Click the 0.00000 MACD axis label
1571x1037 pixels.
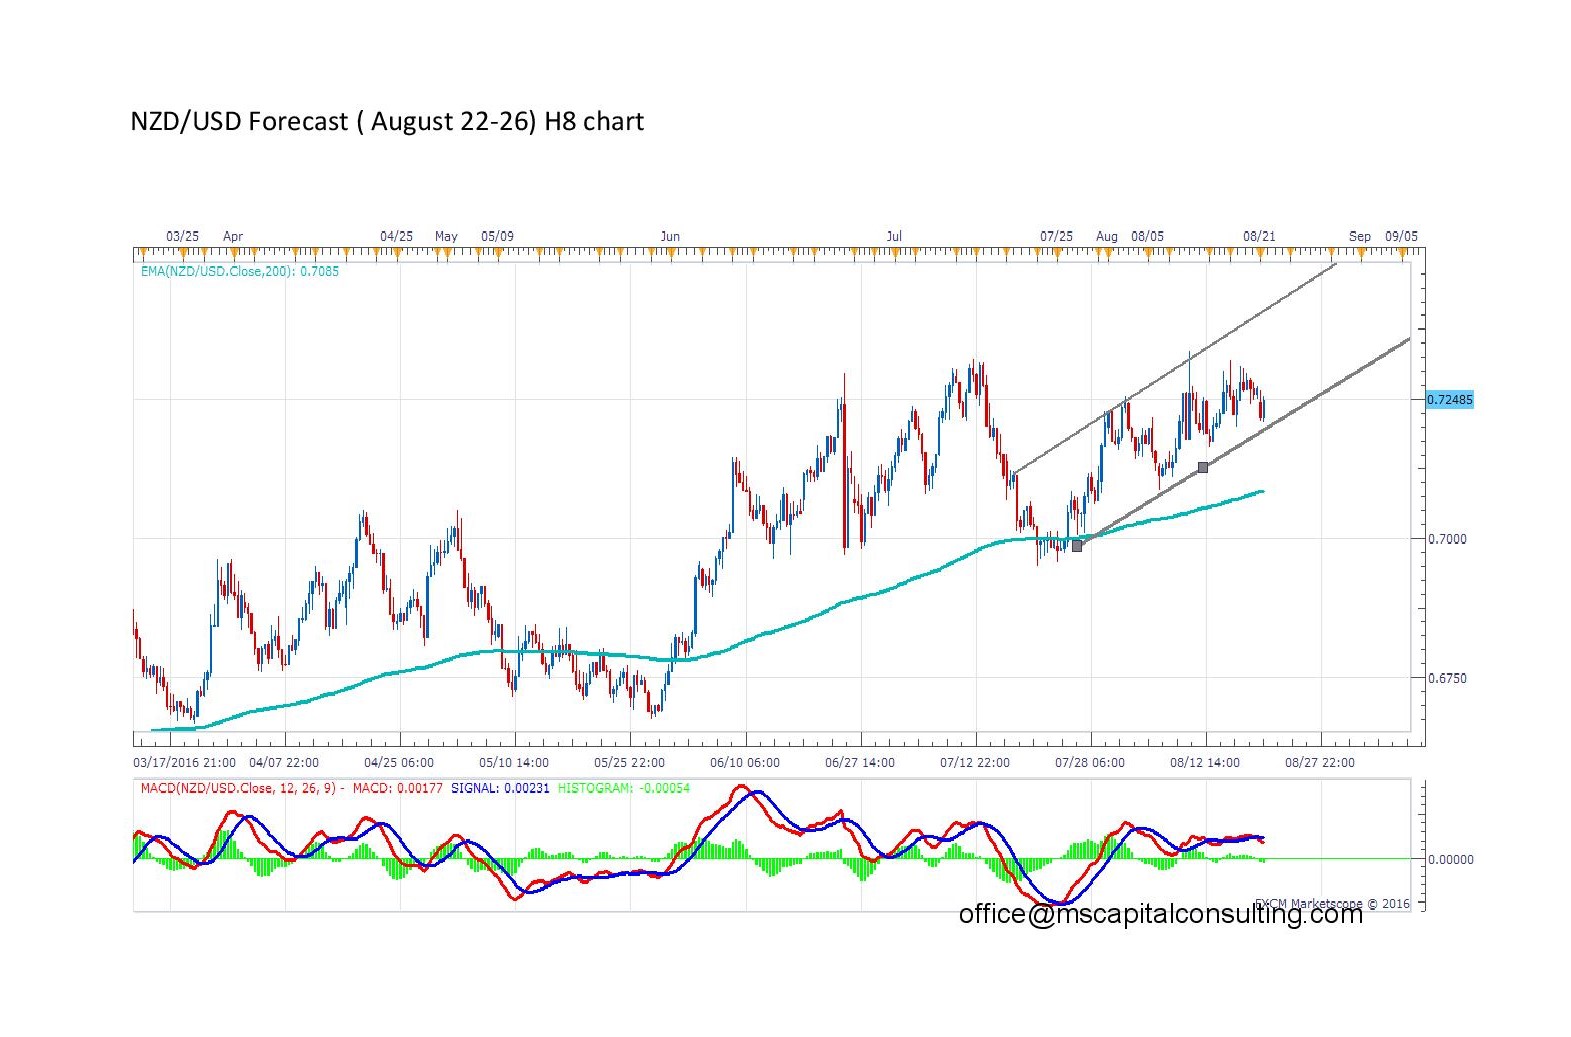(x=1450, y=859)
